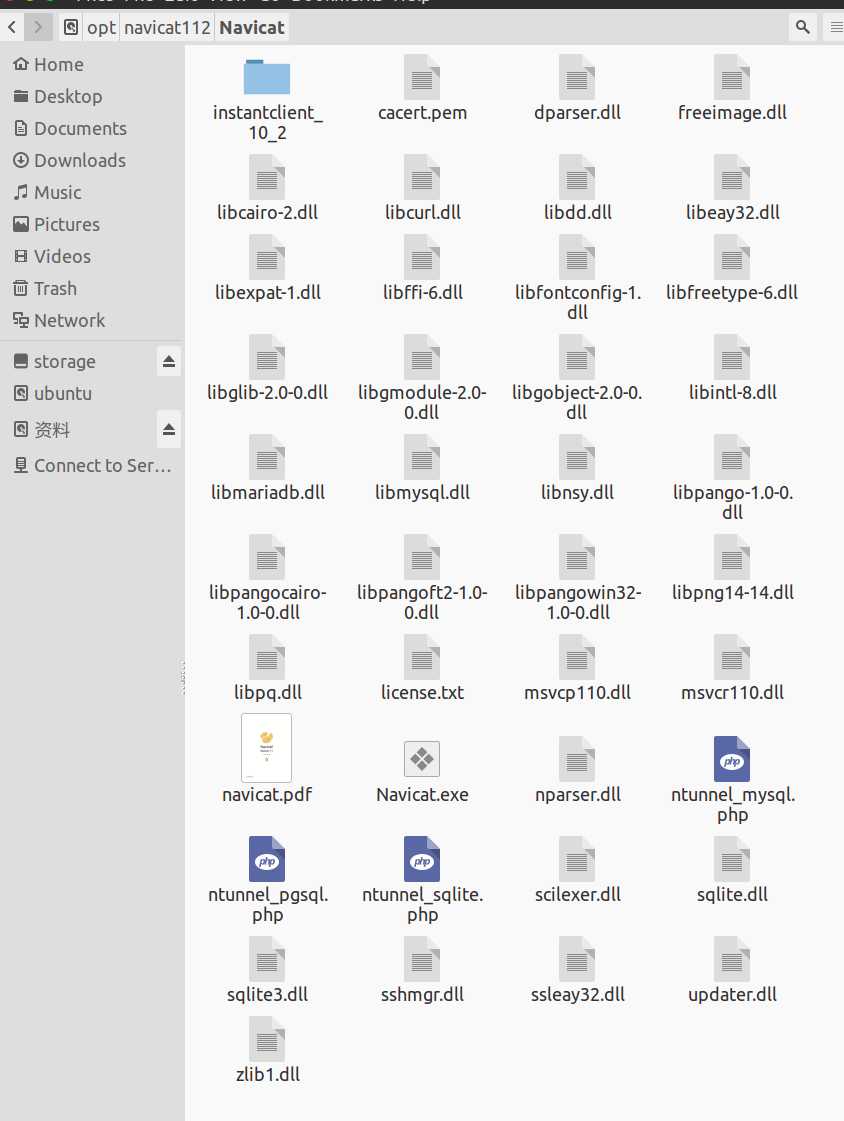This screenshot has height=1121, width=844.
Task: Go back with the left arrow
Action: (x=11, y=27)
